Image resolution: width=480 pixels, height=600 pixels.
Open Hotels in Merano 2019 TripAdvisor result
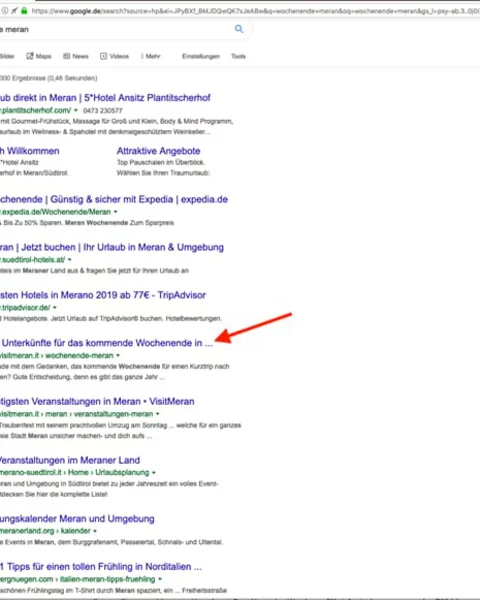pos(103,295)
